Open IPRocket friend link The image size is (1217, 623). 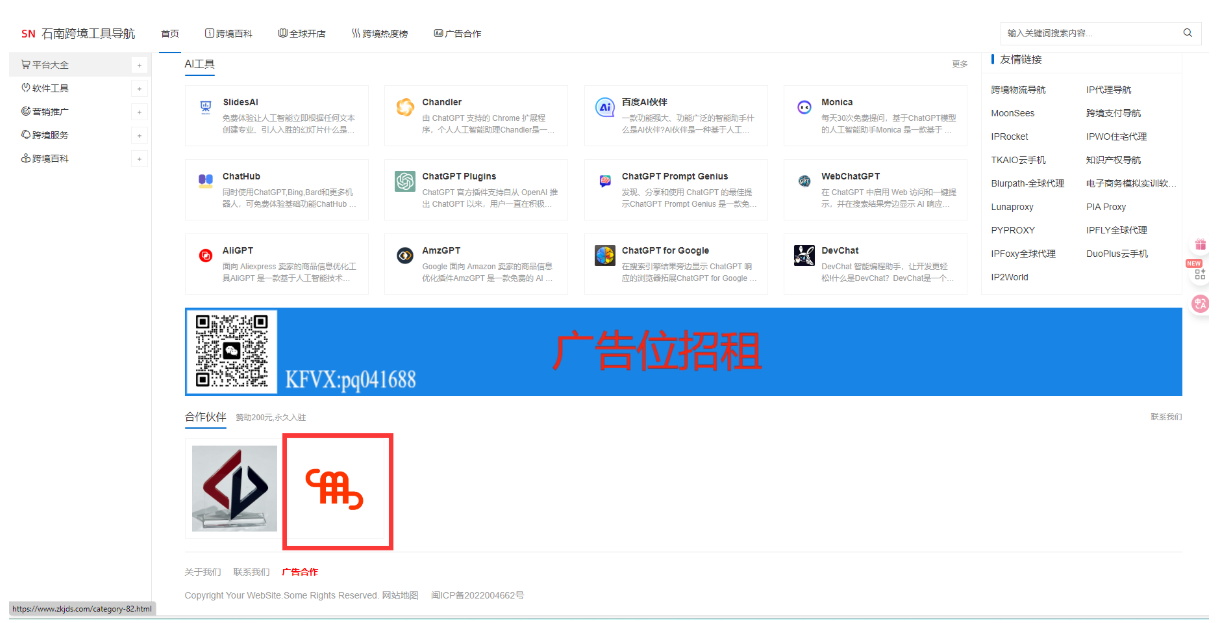coord(1009,137)
